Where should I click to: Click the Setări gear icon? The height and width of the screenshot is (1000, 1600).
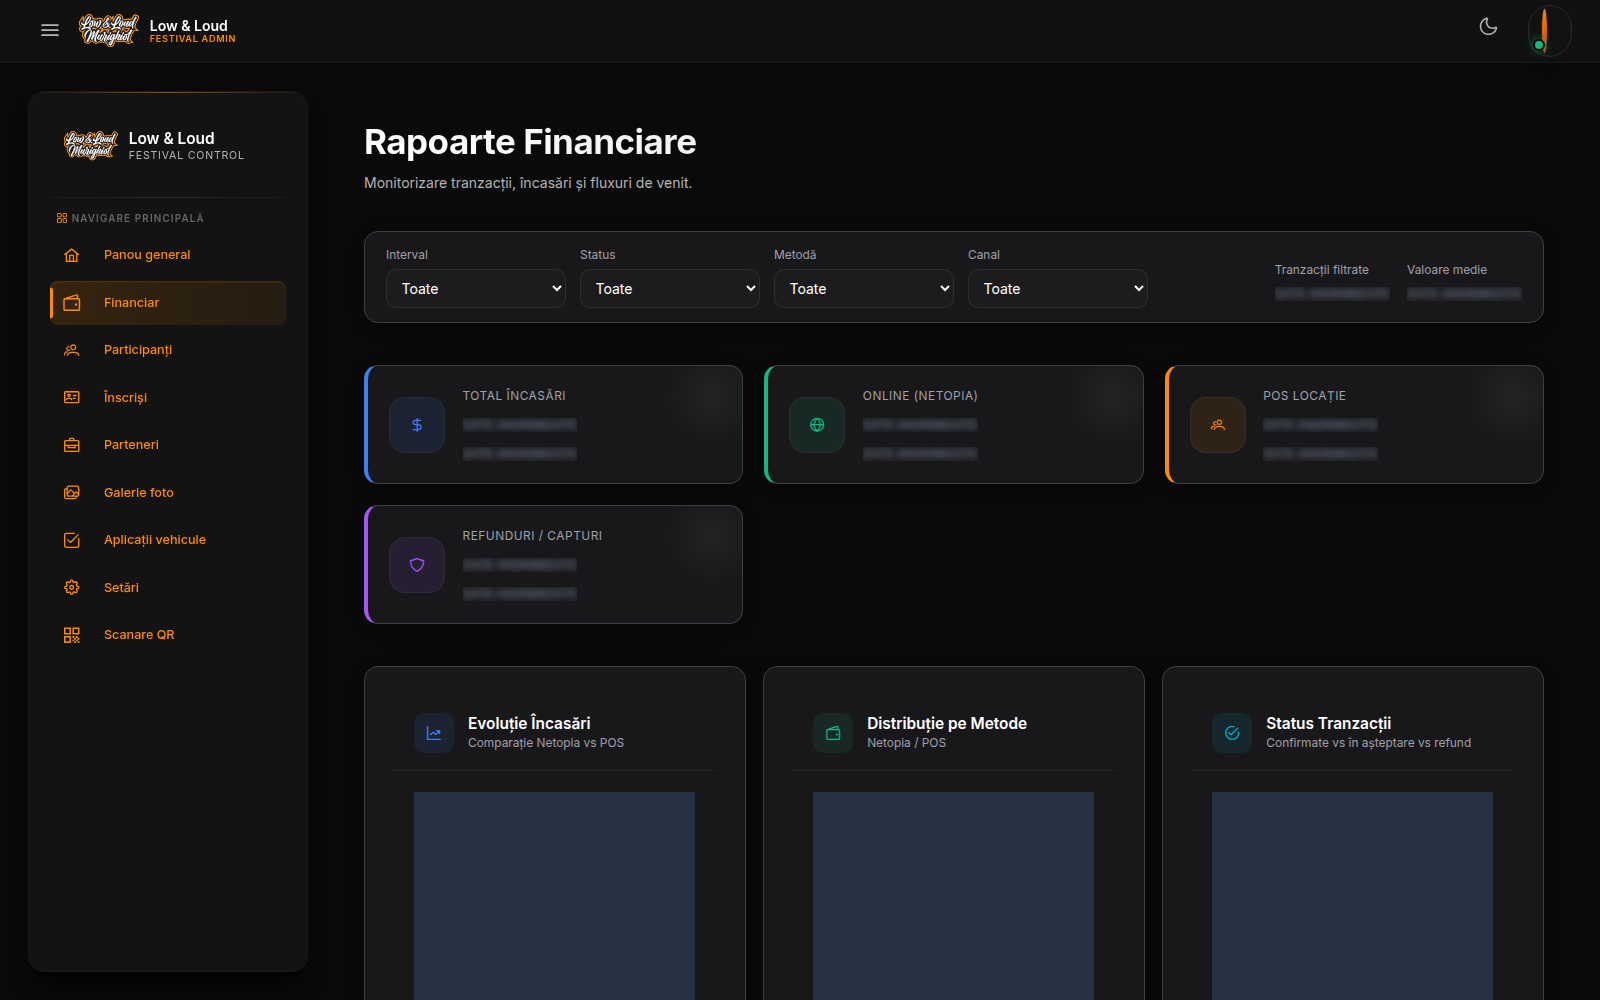[x=72, y=588]
